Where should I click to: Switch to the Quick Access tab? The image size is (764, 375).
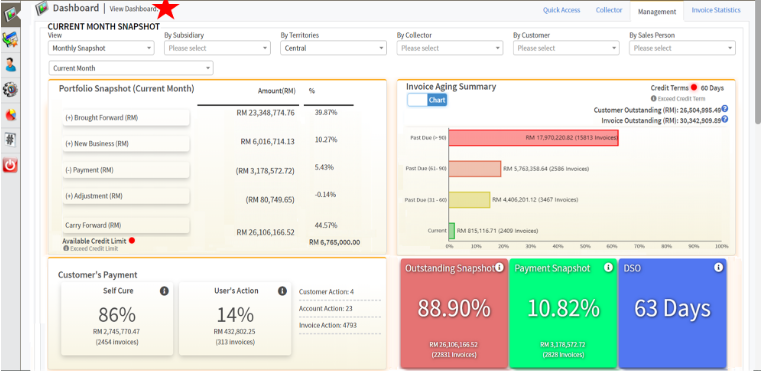tap(561, 10)
